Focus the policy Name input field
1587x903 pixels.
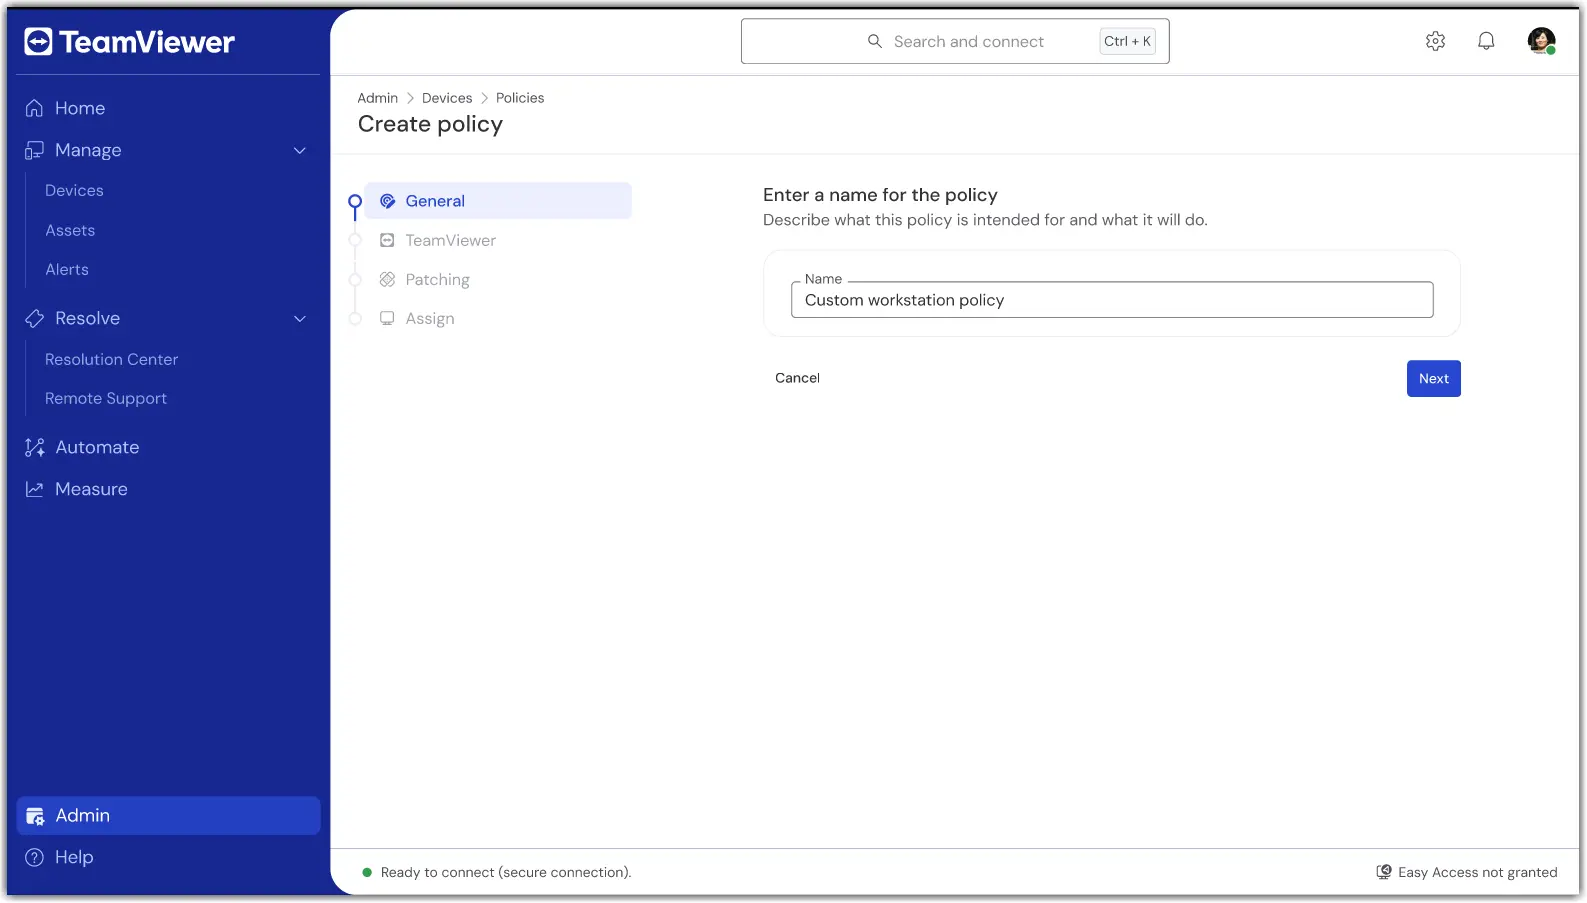tap(1112, 300)
